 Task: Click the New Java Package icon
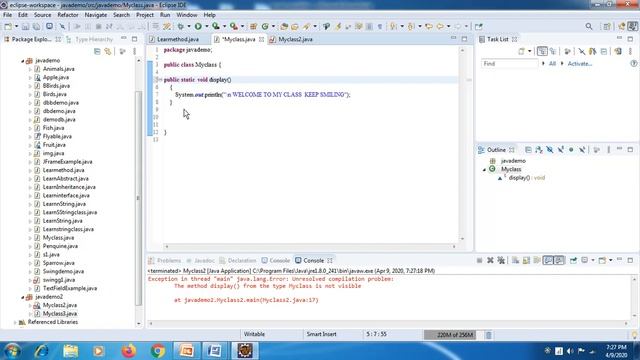pyautogui.click(x=253, y=26)
